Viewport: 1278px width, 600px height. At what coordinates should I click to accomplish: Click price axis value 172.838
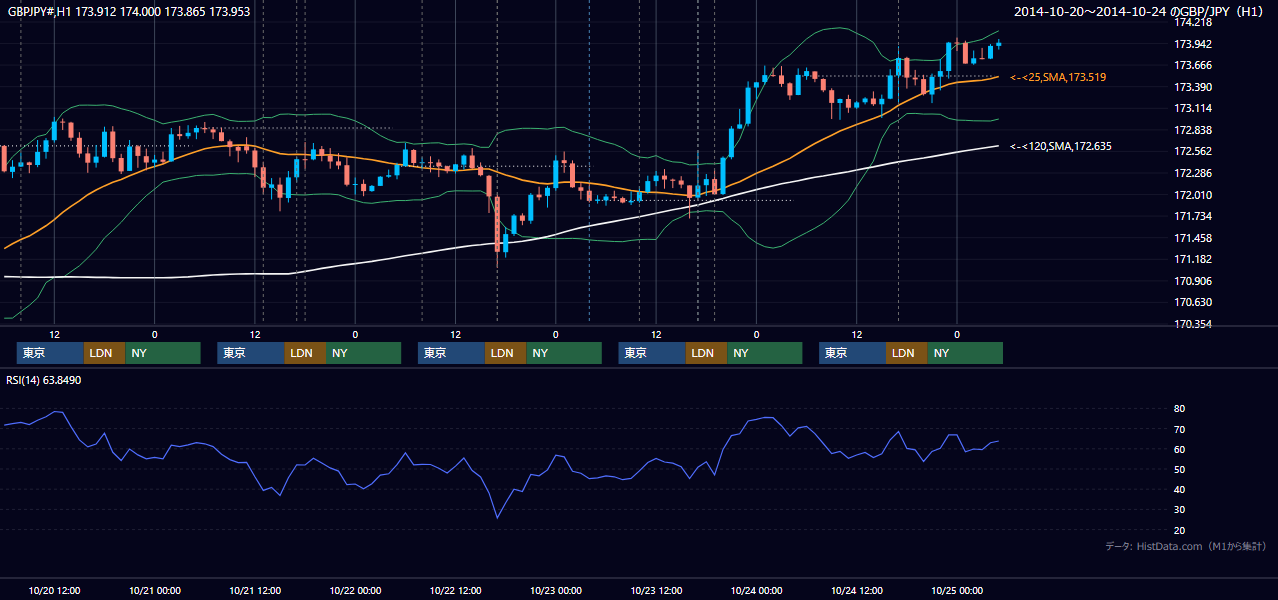pos(1192,130)
